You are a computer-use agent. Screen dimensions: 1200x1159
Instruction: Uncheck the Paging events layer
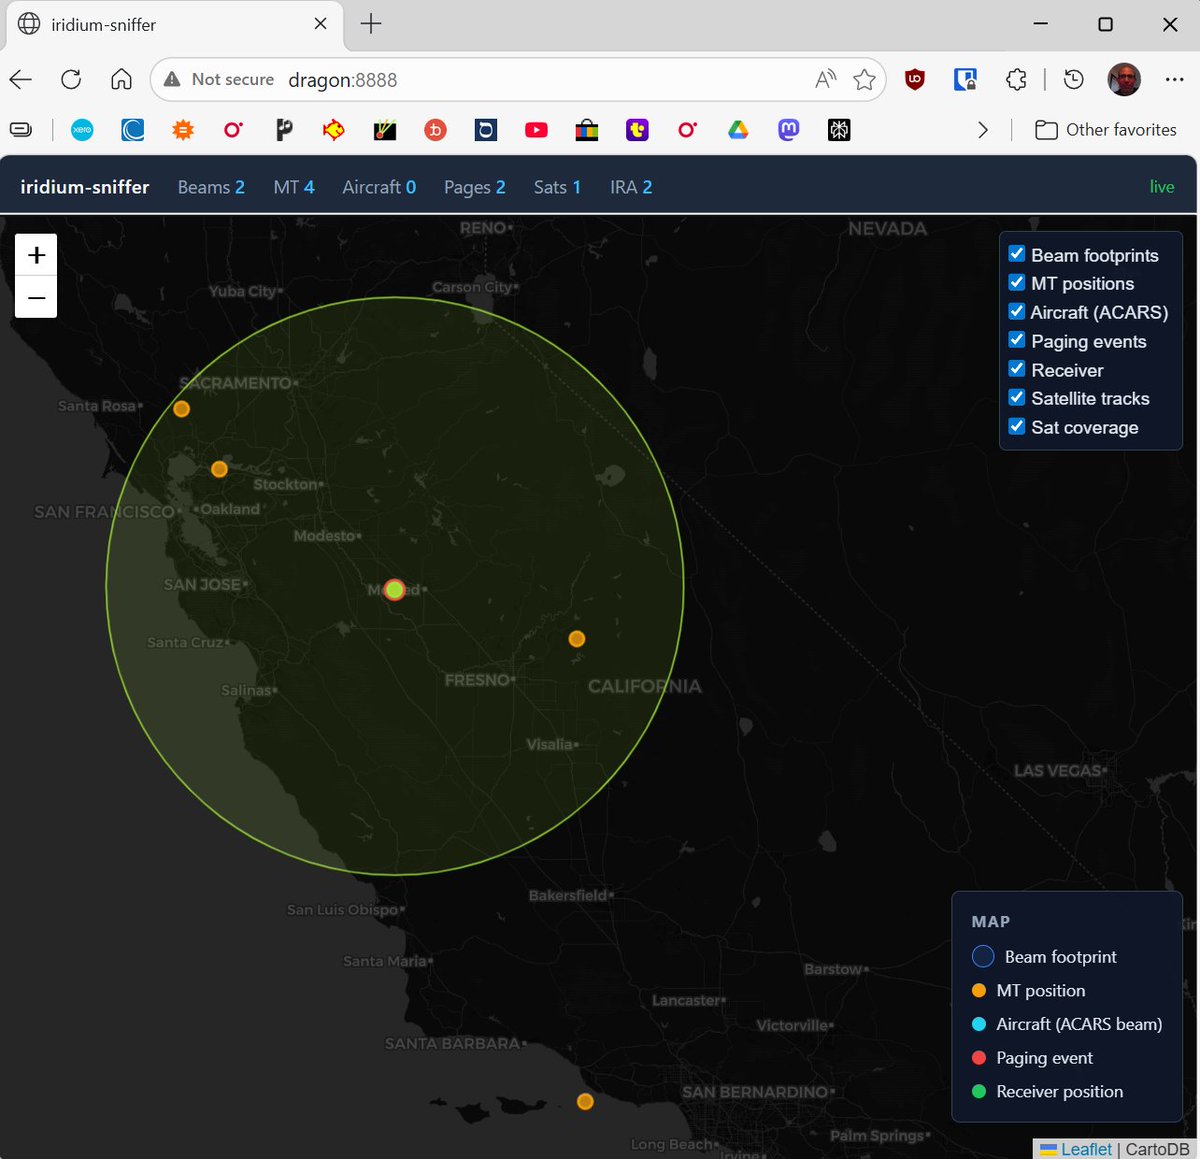1017,340
